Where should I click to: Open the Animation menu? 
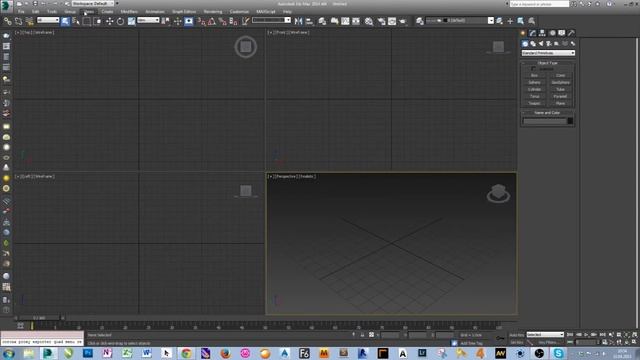pyautogui.click(x=155, y=12)
